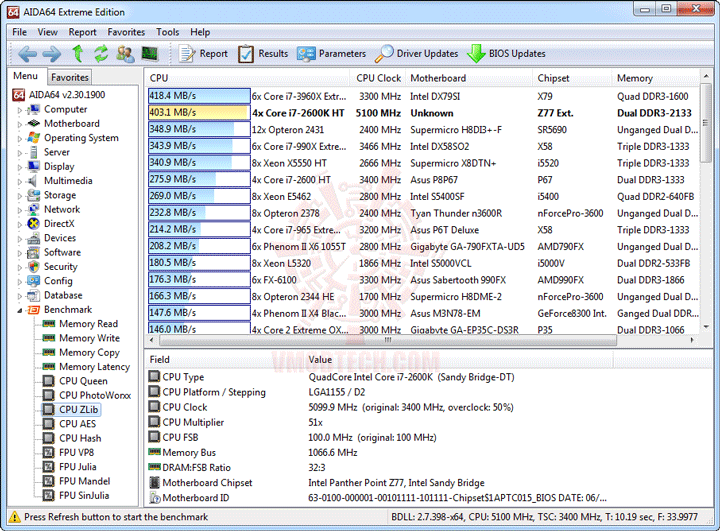Switch to the Favorites tab in sidebar
This screenshot has height=531, width=720.
(70, 77)
